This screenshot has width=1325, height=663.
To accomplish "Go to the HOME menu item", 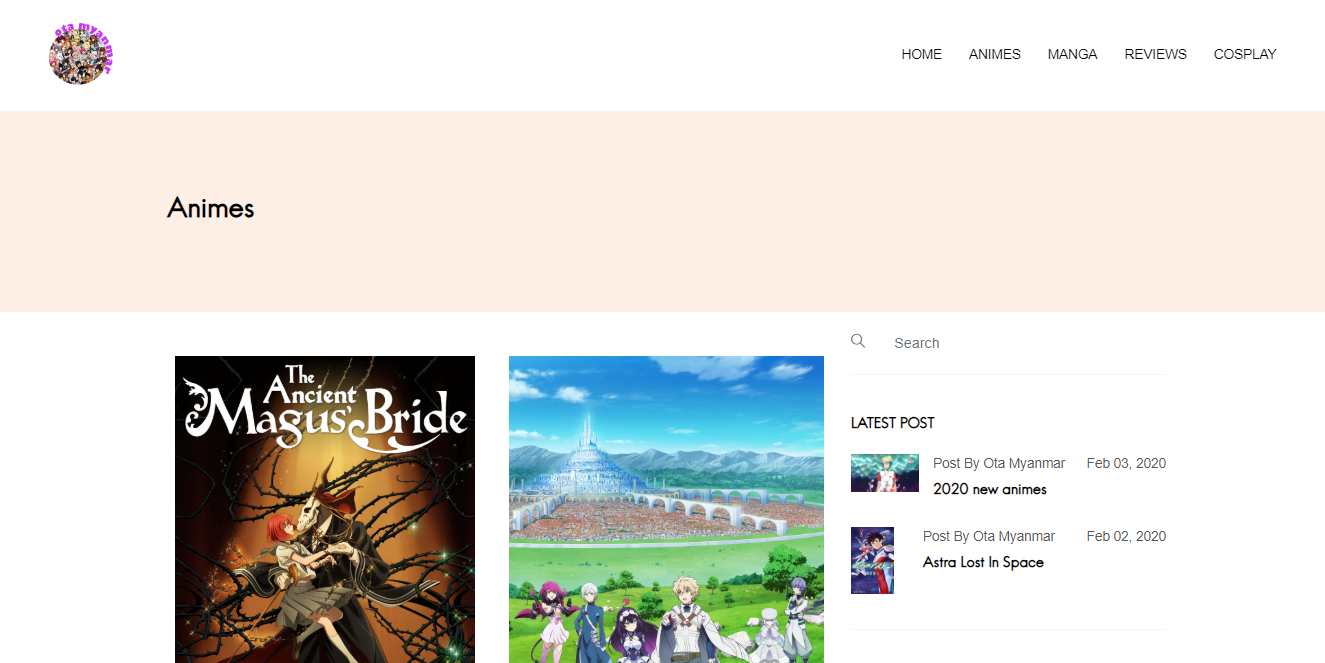I will click(921, 54).
